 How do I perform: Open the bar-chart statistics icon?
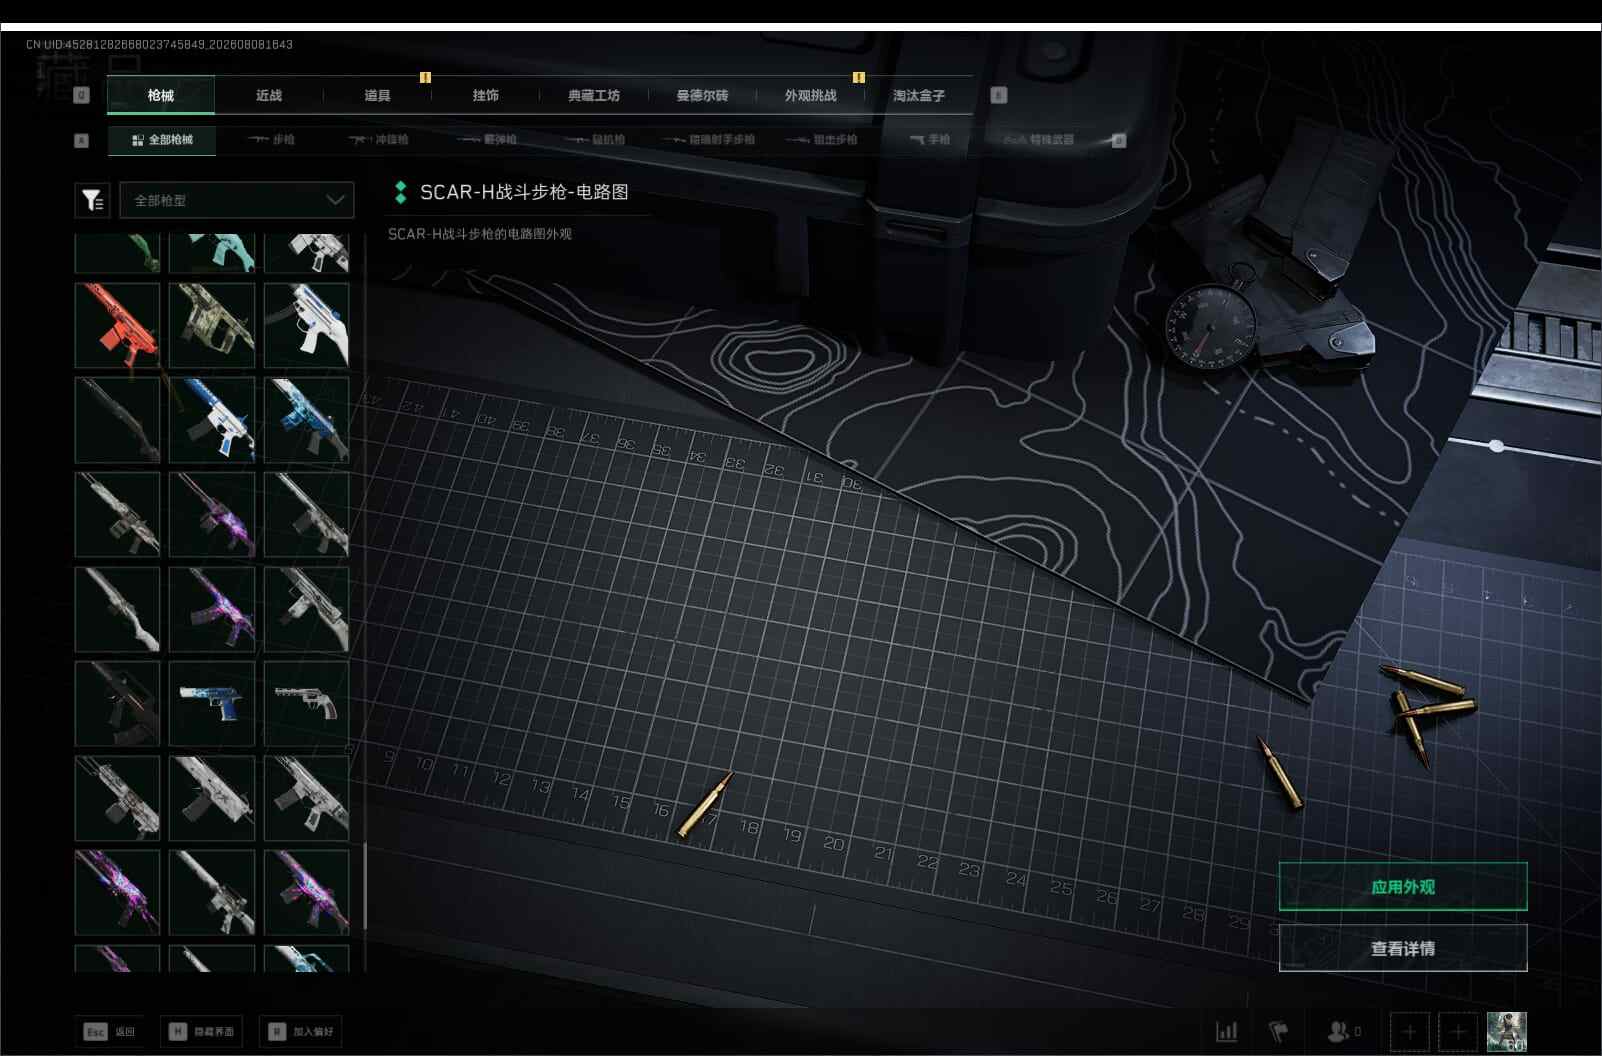pos(1227,1031)
